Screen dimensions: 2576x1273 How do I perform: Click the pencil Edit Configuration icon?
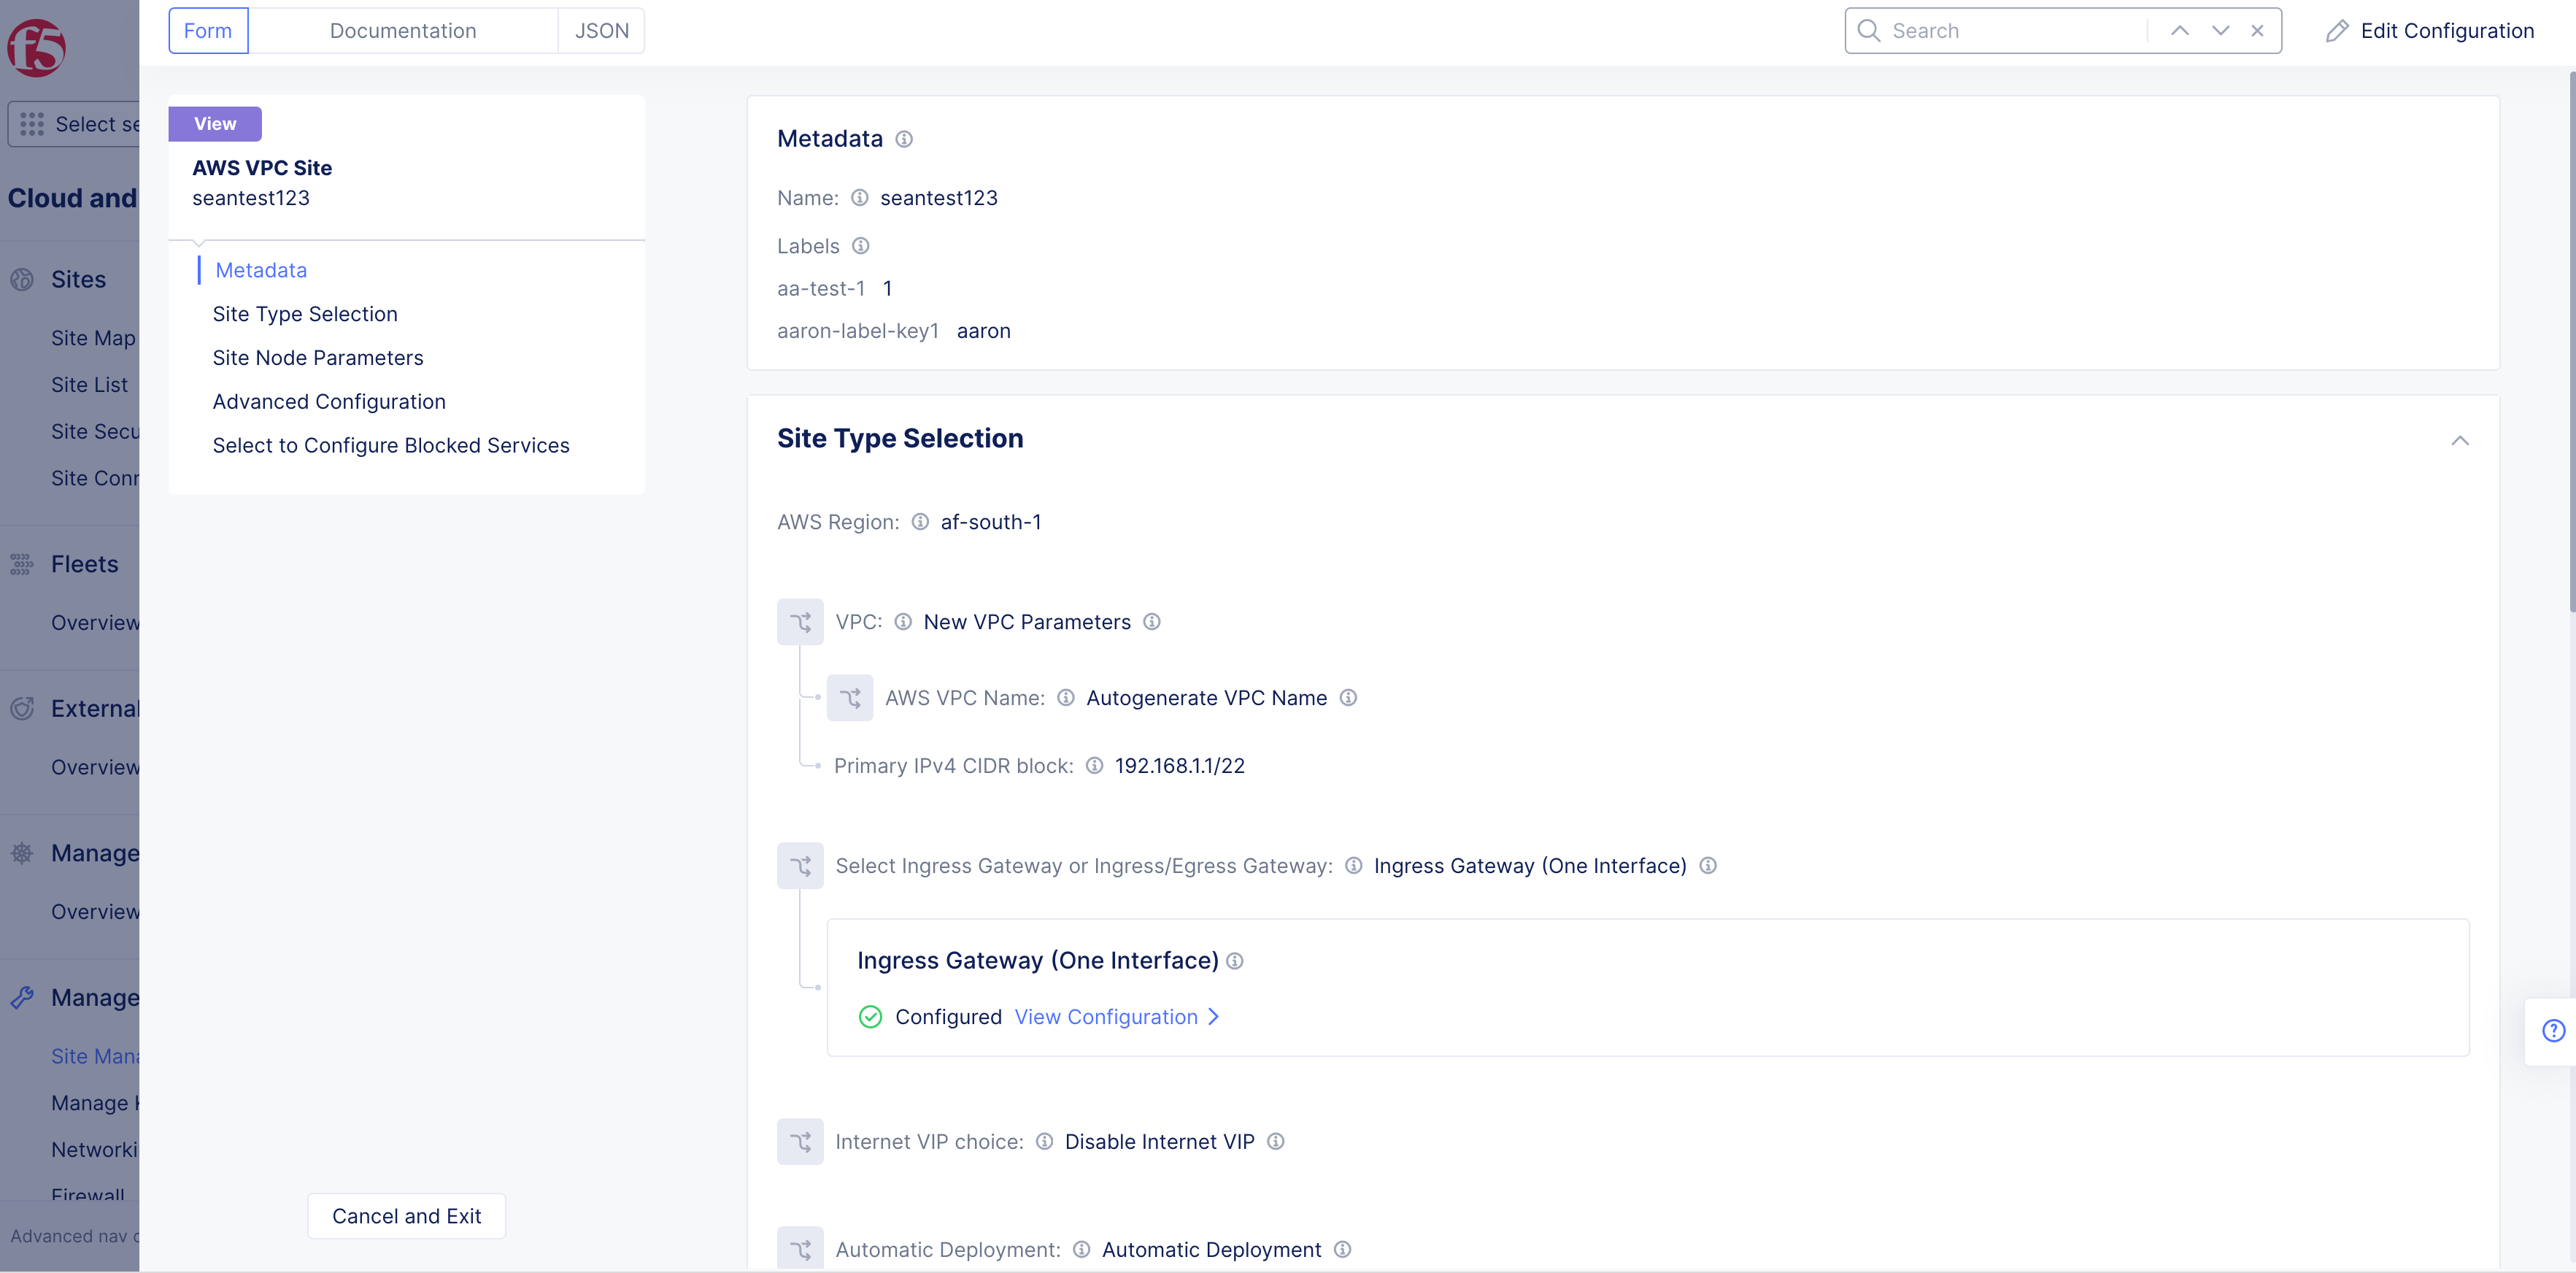tap(2337, 31)
